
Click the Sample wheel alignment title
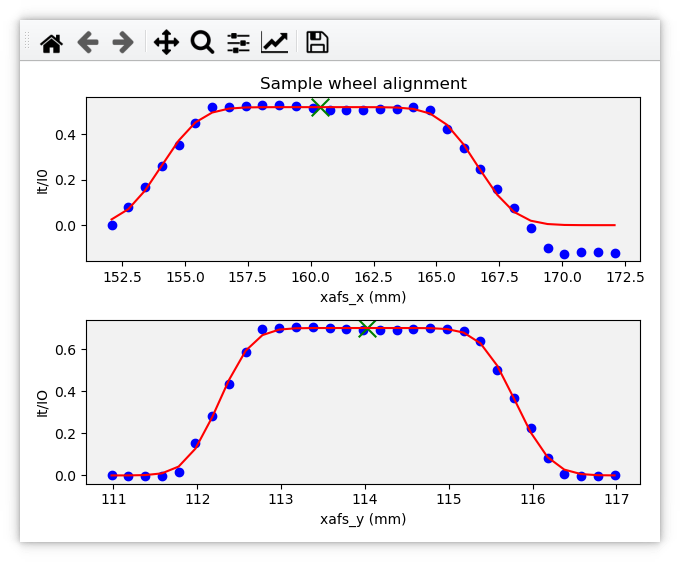point(363,83)
